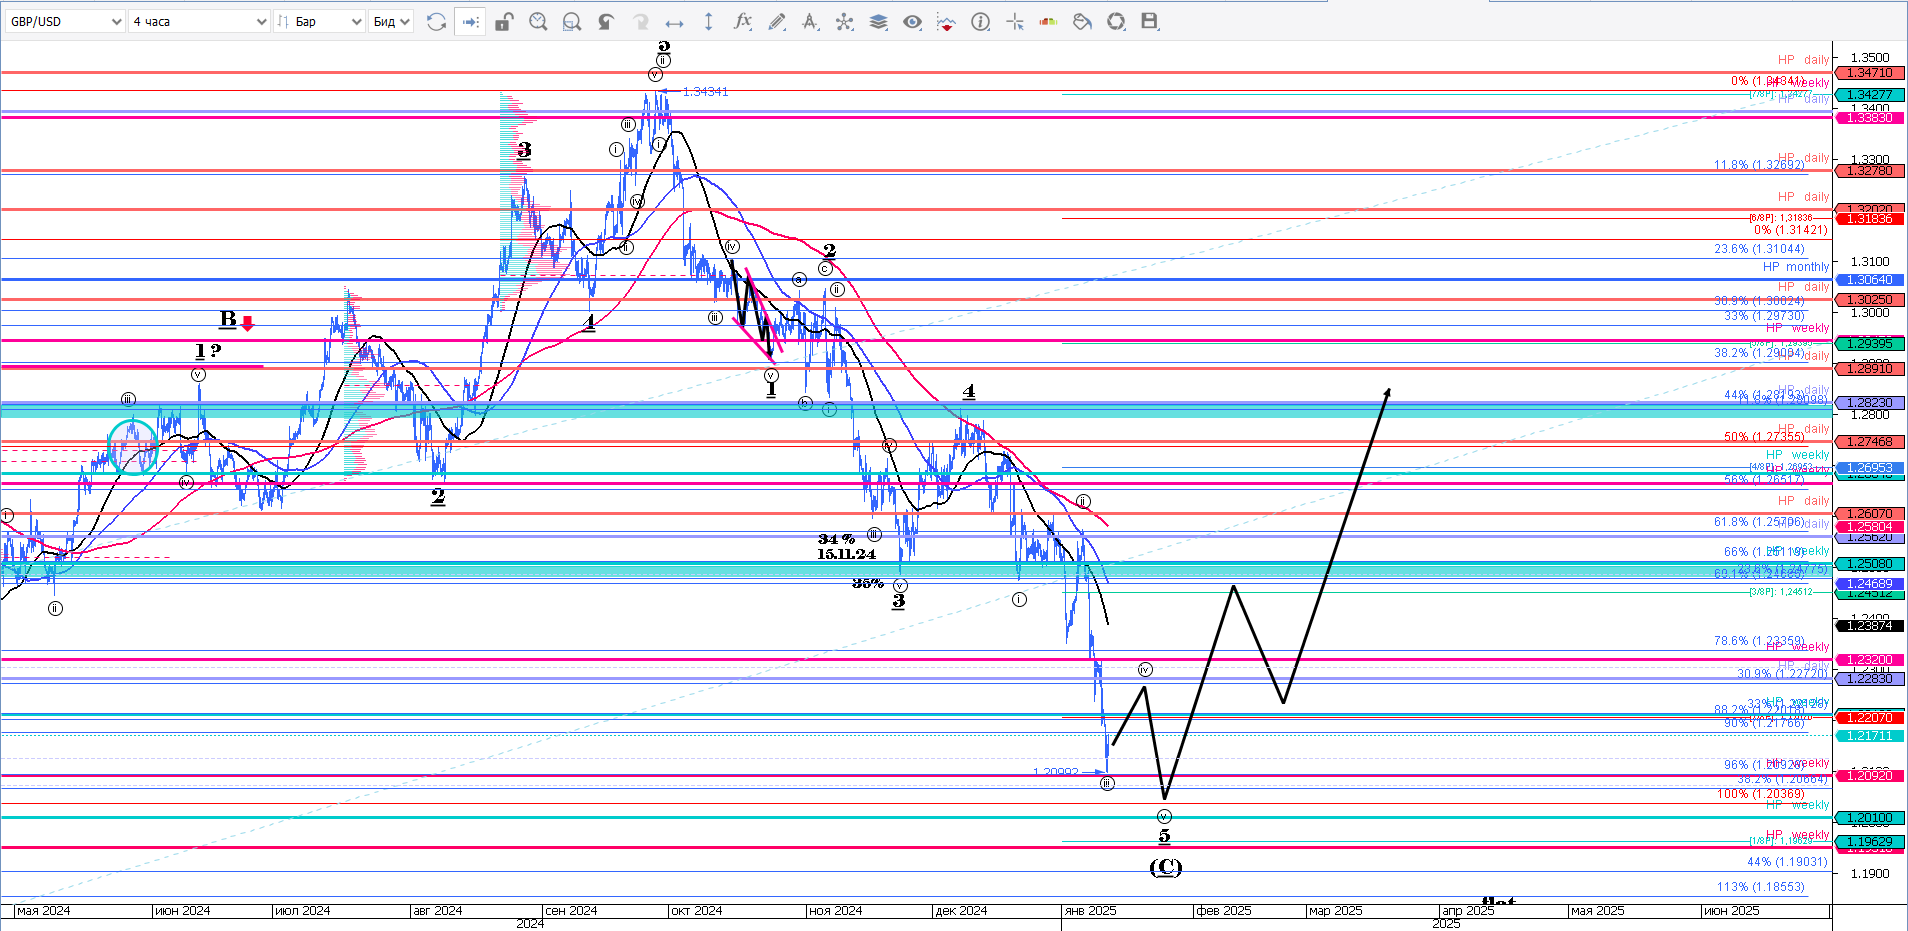Toggle the eye visibility icon
1908x931 pixels.
coord(912,21)
